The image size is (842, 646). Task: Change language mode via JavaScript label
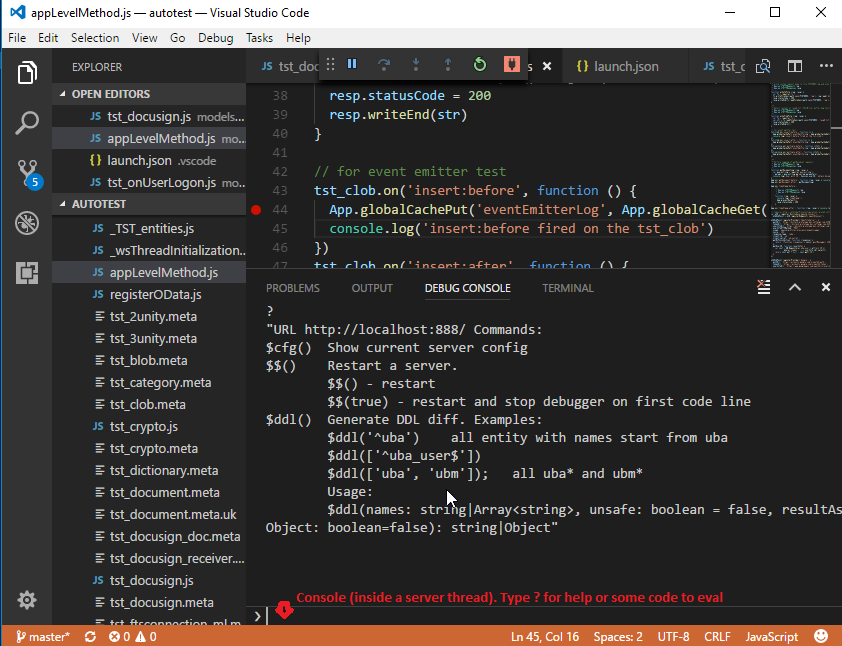point(771,635)
